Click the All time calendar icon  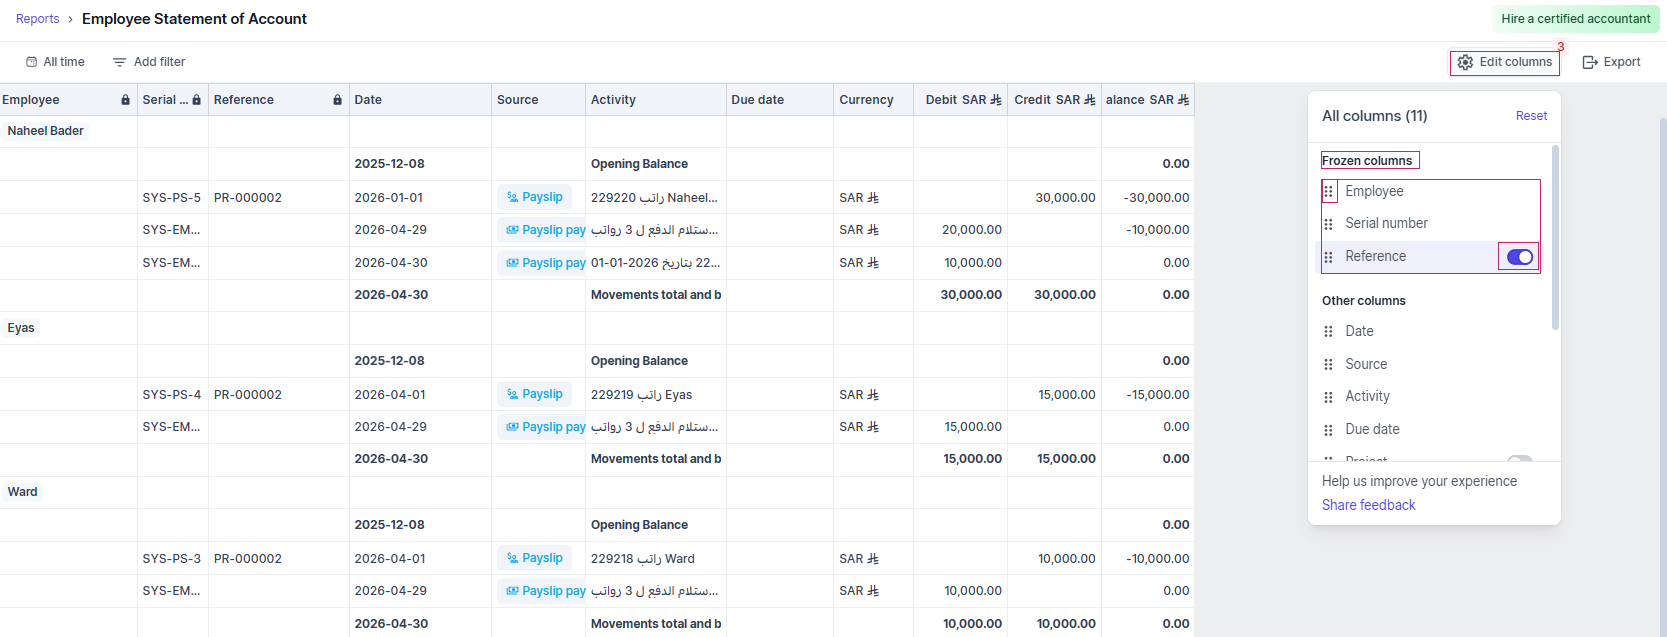[x=32, y=62]
